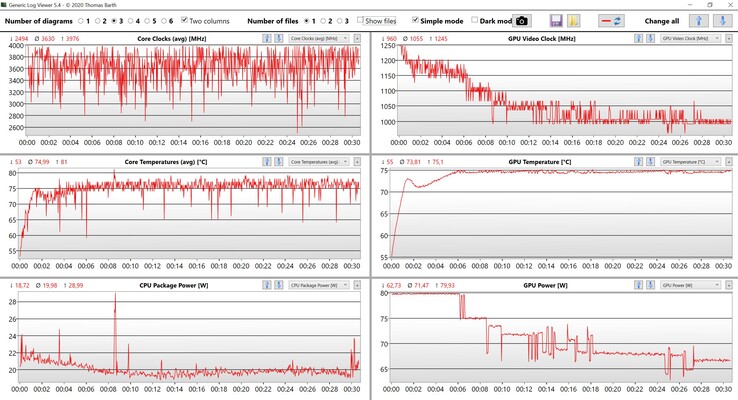The height and width of the screenshot is (400, 738).
Task: Click inside the GPU Temperature chart plot
Action: pos(562,213)
